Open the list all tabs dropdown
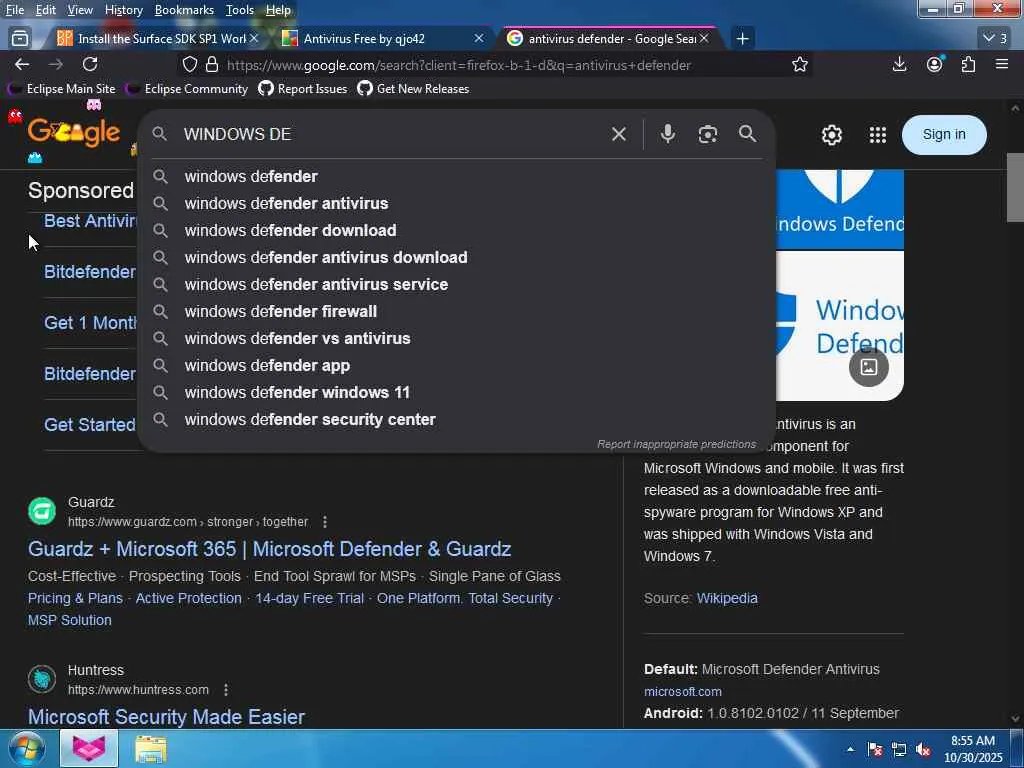The image size is (1024, 768). (995, 39)
